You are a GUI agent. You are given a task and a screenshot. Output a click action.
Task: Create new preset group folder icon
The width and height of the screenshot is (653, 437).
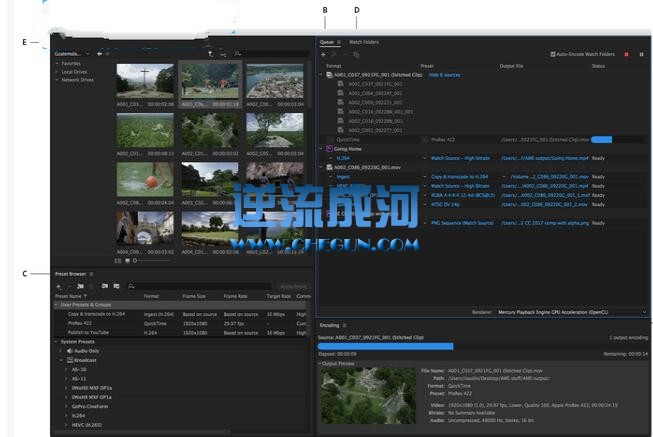point(81,287)
